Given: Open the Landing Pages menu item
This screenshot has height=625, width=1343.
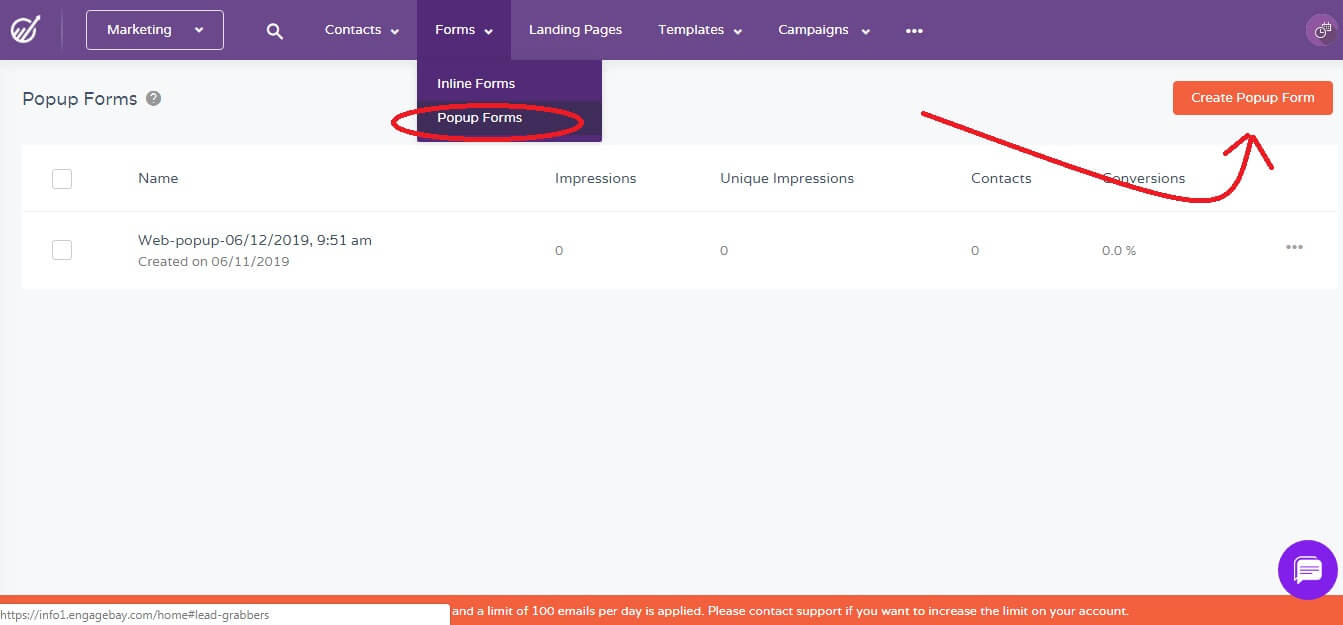Looking at the screenshot, I should pyautogui.click(x=576, y=30).
